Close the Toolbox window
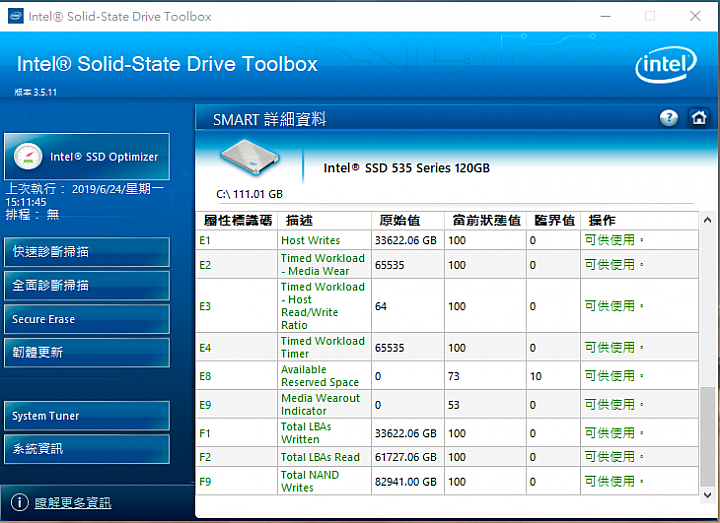The width and height of the screenshot is (720, 523). (695, 17)
